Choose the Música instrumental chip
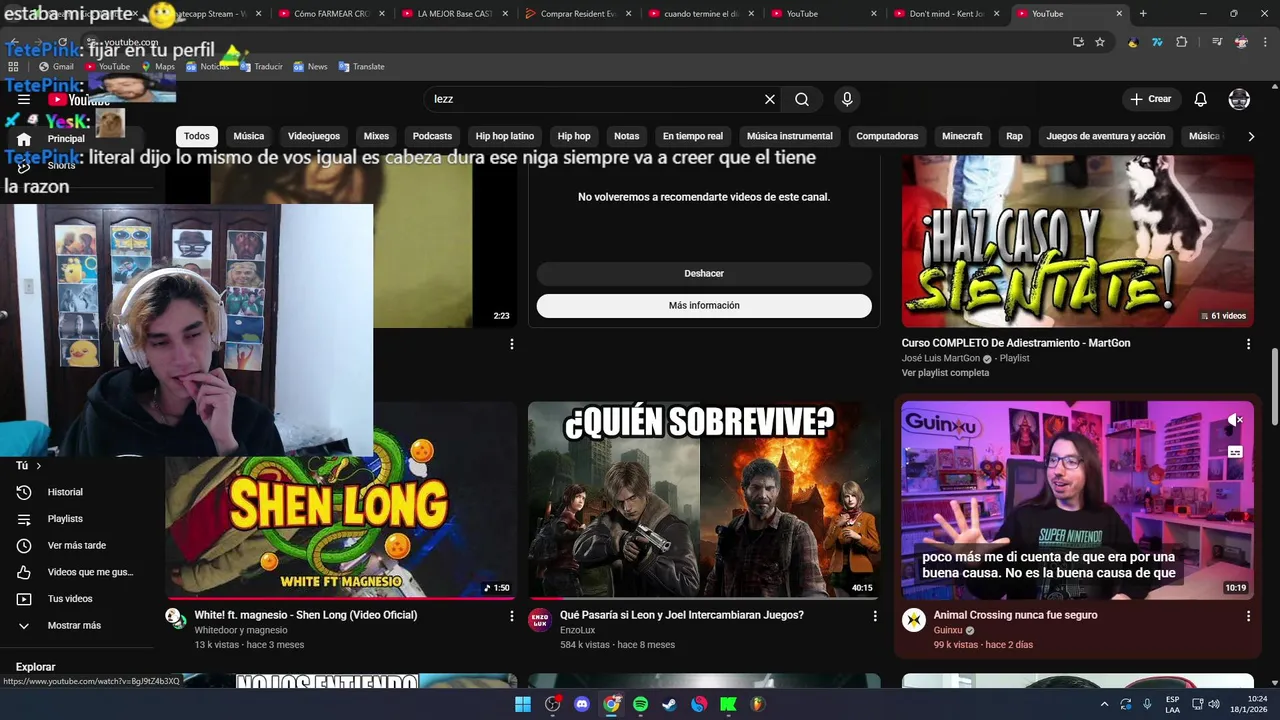 [x=790, y=136]
